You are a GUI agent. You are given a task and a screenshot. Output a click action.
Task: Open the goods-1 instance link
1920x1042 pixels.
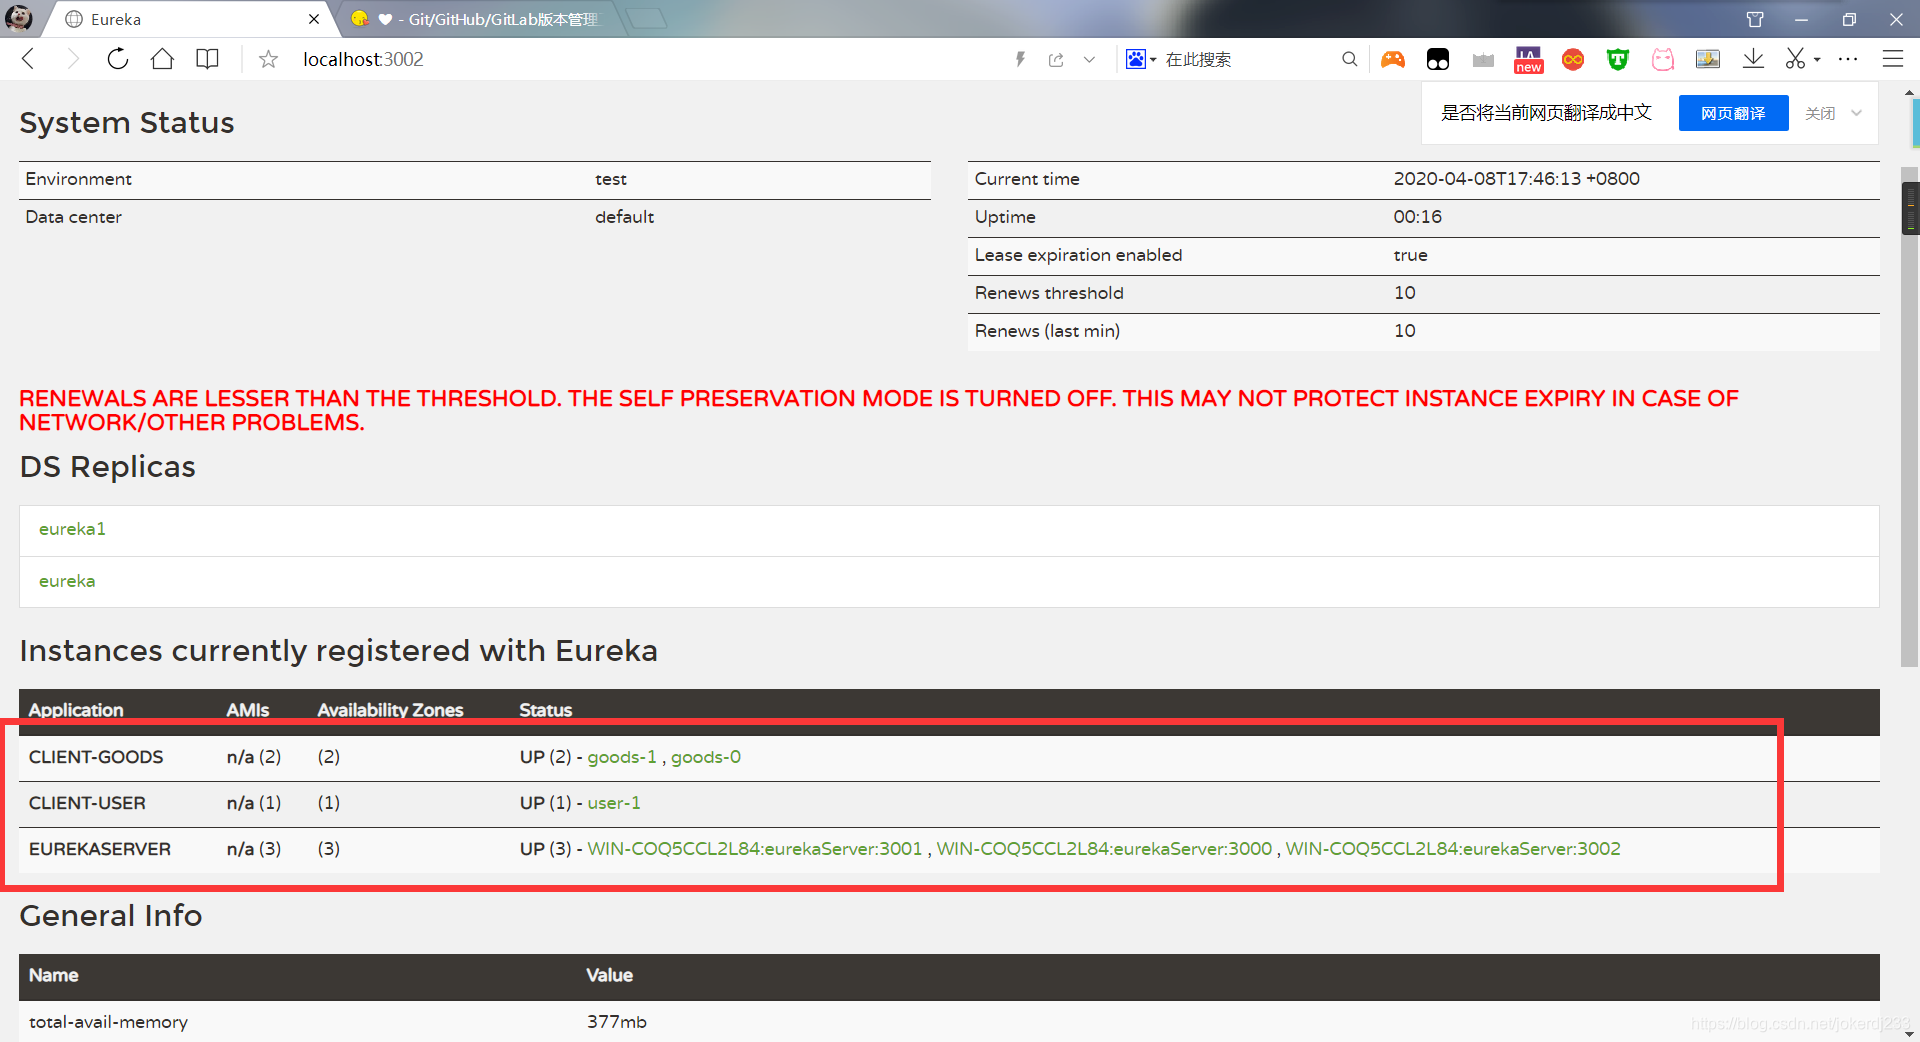[622, 757]
